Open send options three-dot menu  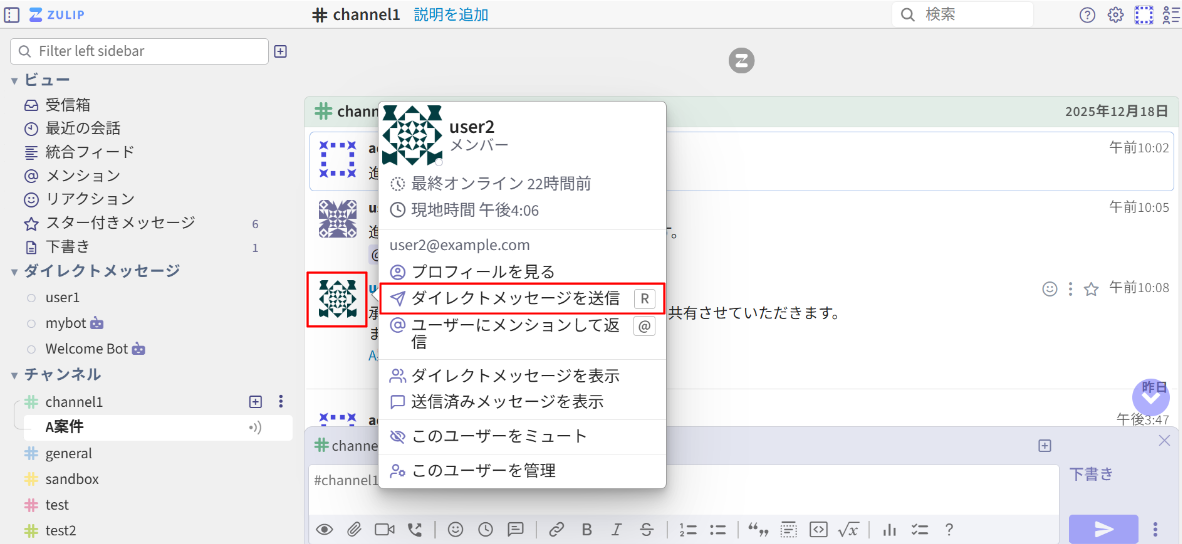[x=1155, y=528]
